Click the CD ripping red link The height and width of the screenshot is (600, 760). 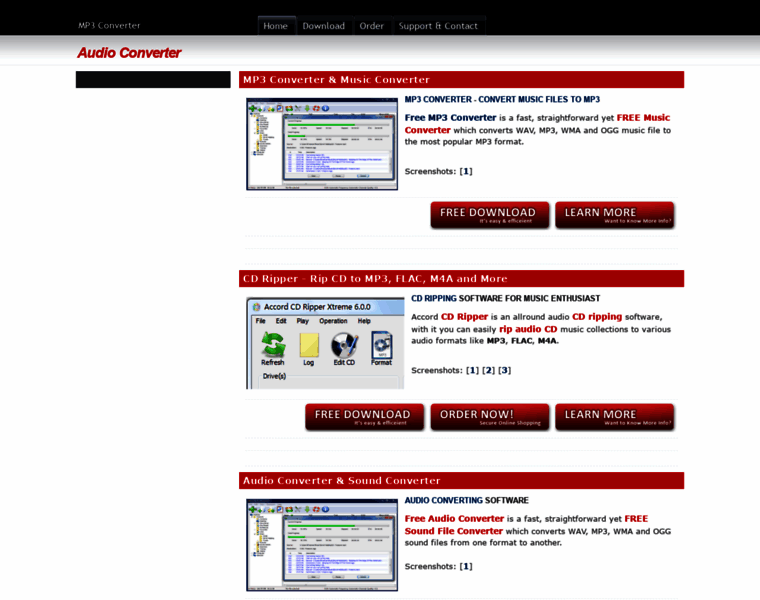pos(597,317)
